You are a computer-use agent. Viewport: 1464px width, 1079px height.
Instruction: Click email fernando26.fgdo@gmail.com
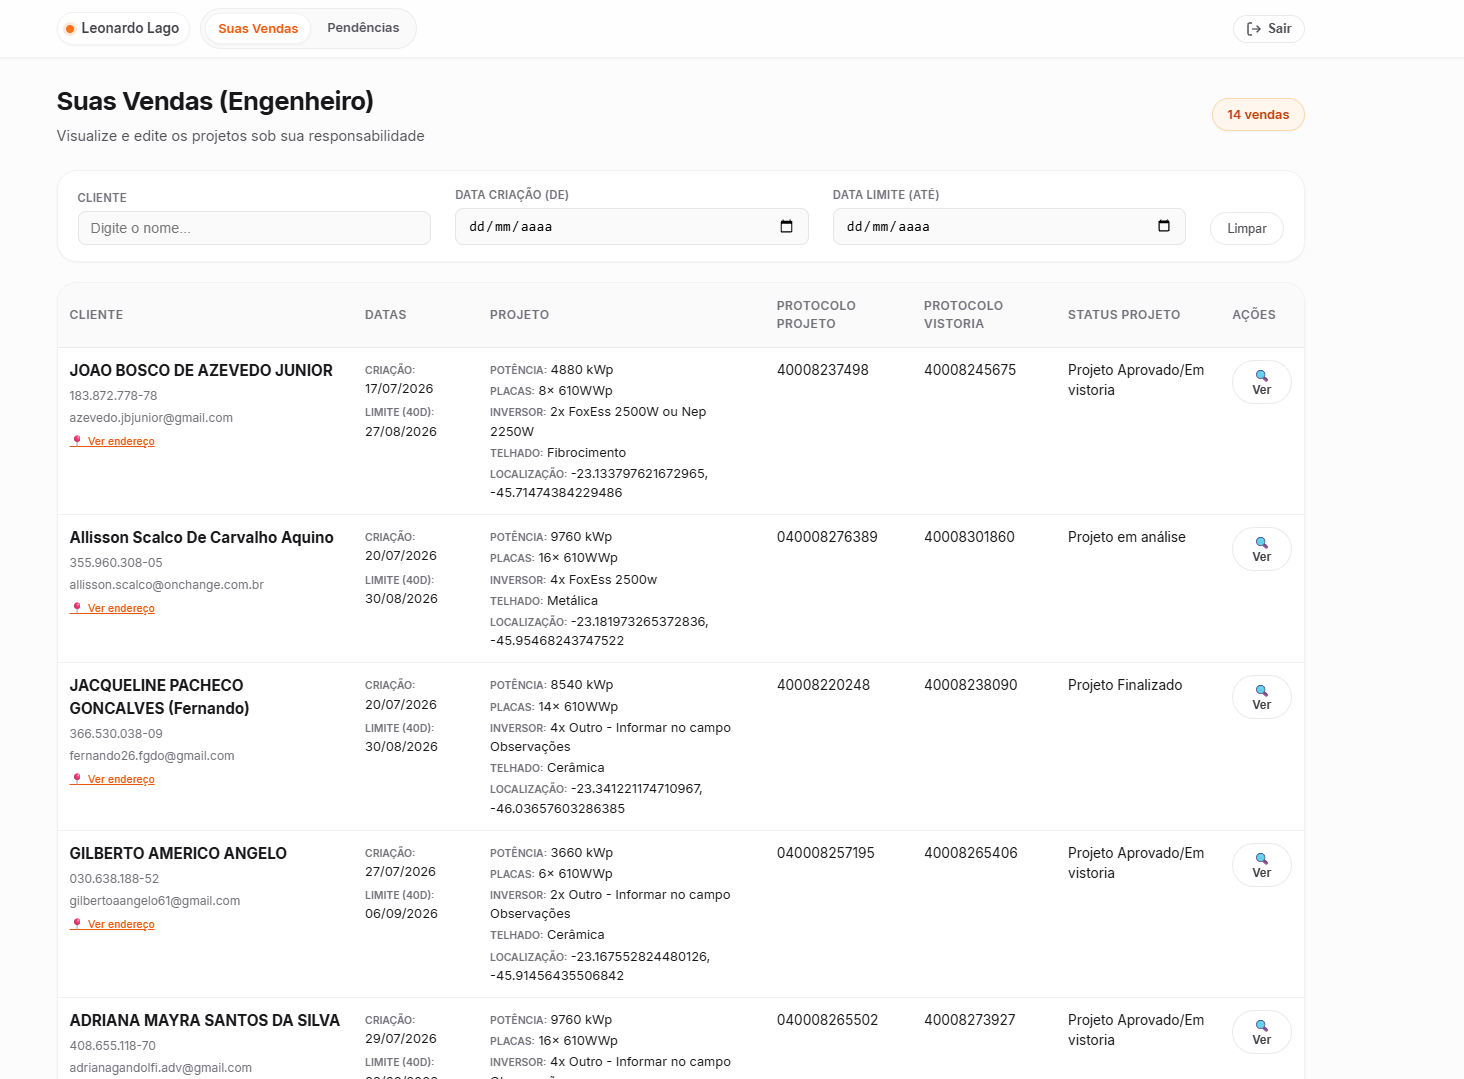(x=152, y=756)
